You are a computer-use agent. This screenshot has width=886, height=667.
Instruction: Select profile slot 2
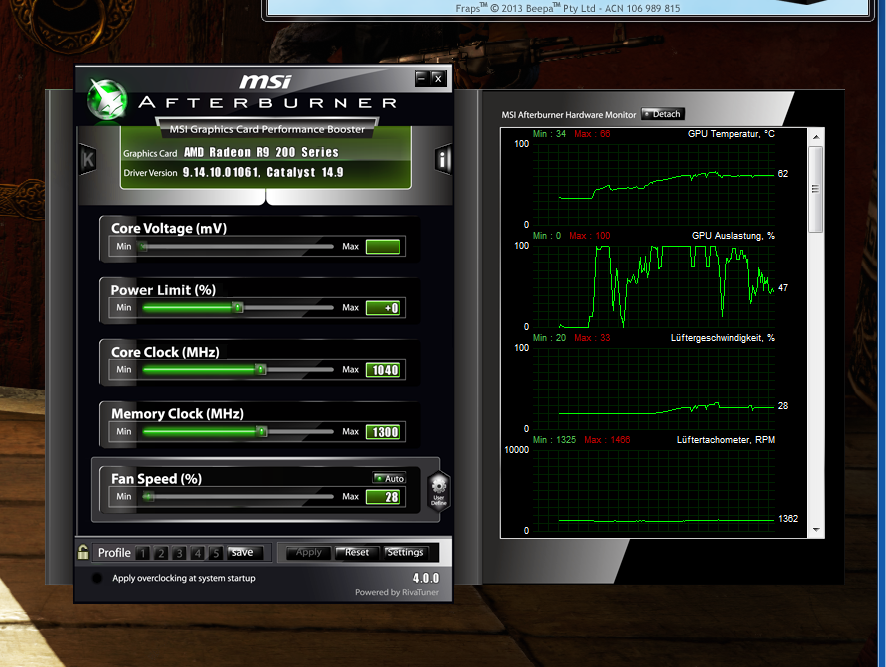161,553
